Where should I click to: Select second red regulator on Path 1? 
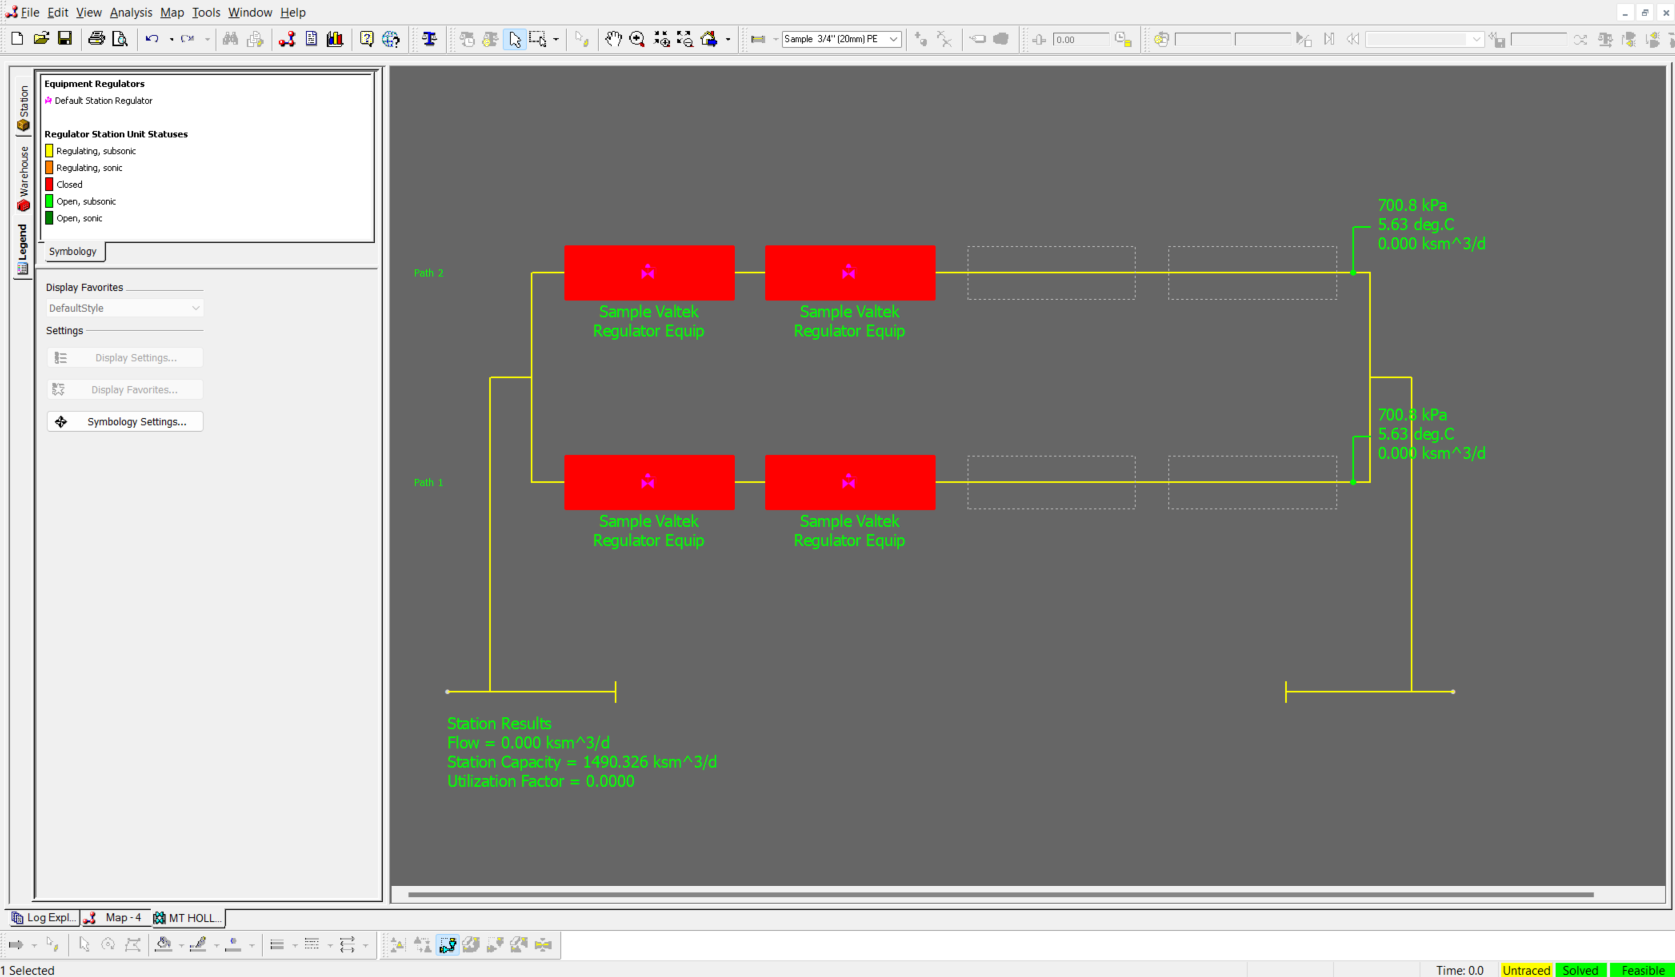[850, 482]
